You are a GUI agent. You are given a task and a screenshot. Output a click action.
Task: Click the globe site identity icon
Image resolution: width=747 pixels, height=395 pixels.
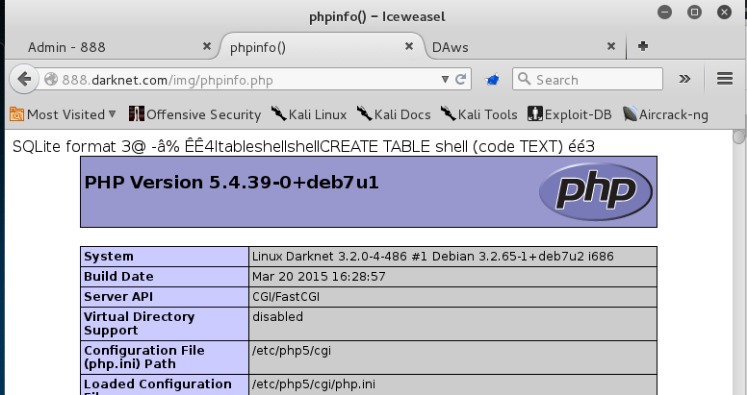(51, 79)
